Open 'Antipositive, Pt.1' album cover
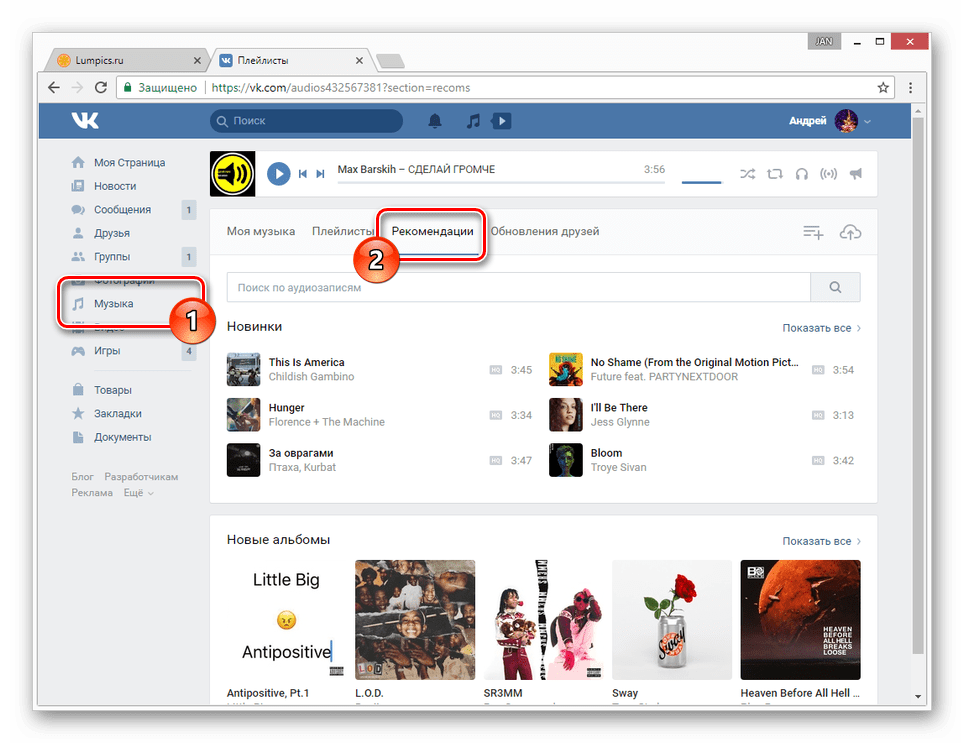The height and width of the screenshot is (743, 964). tap(286, 619)
